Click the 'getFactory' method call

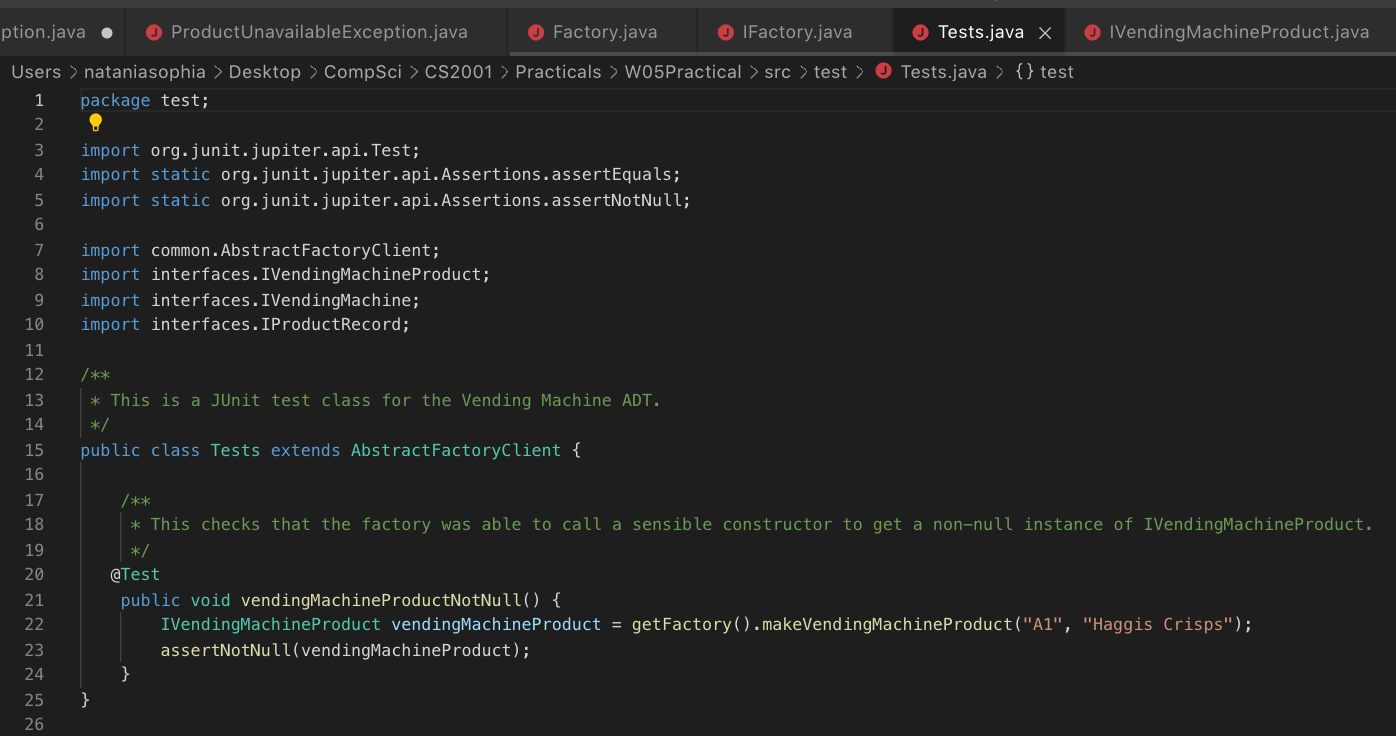point(682,624)
